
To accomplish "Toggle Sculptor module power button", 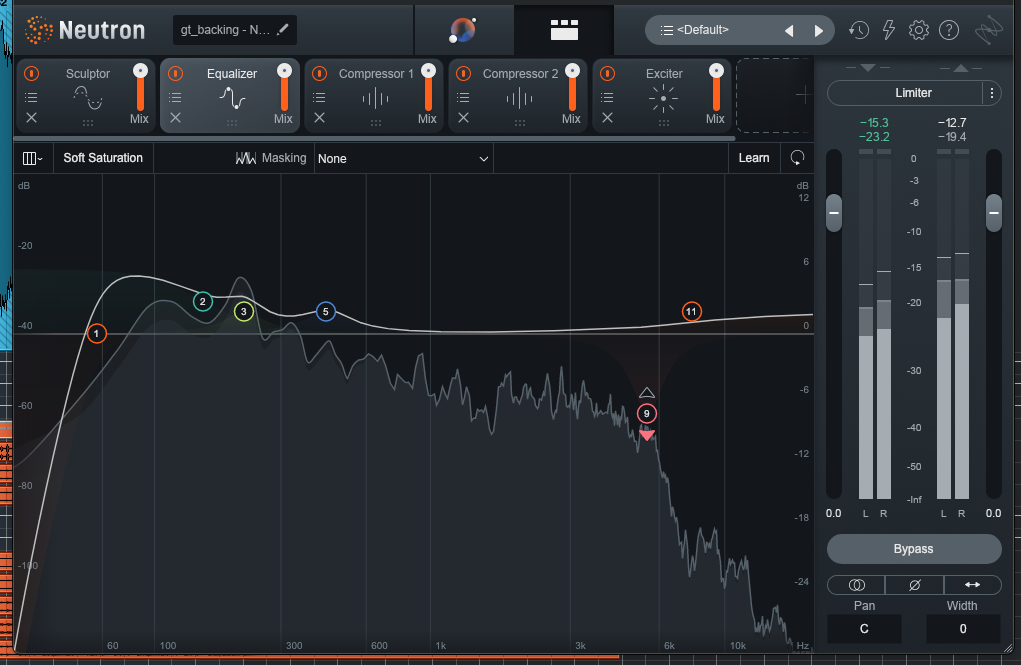I will tap(31, 74).
